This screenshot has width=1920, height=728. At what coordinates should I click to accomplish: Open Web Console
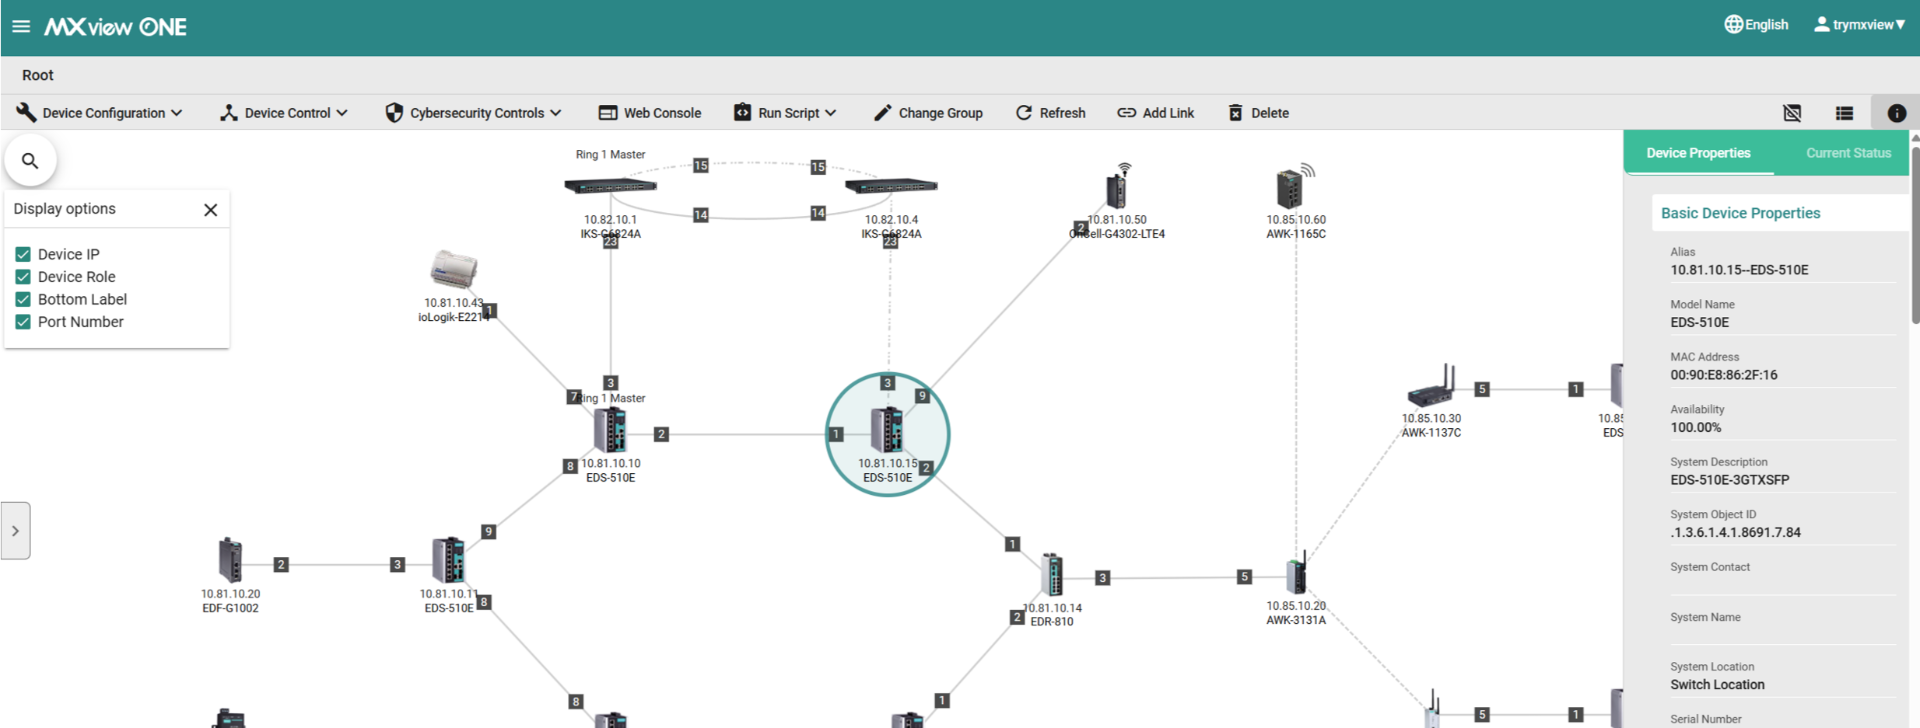(650, 113)
